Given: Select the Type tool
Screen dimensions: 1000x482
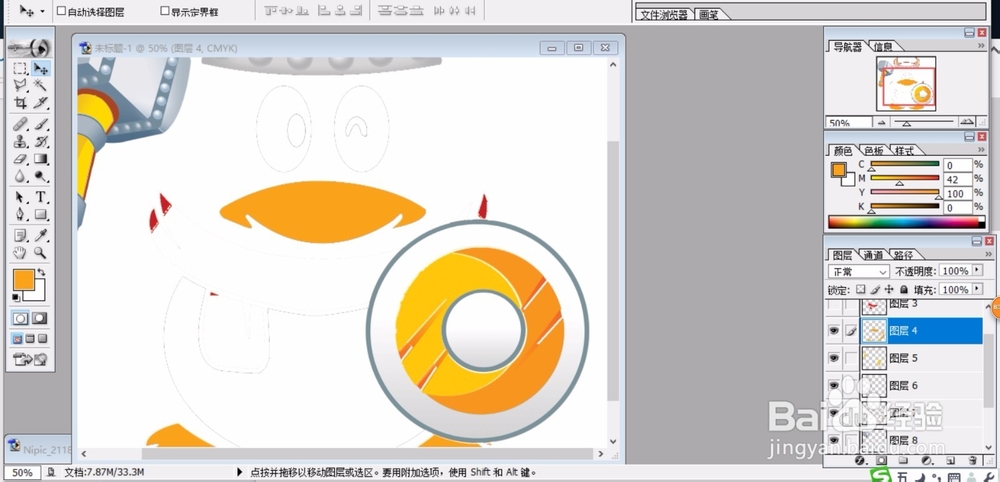Looking at the screenshot, I should pos(40,196).
